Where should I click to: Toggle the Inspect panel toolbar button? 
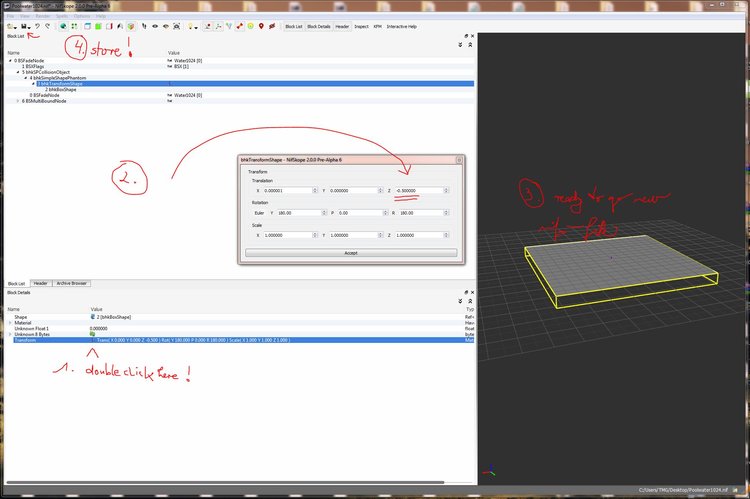tap(361, 26)
